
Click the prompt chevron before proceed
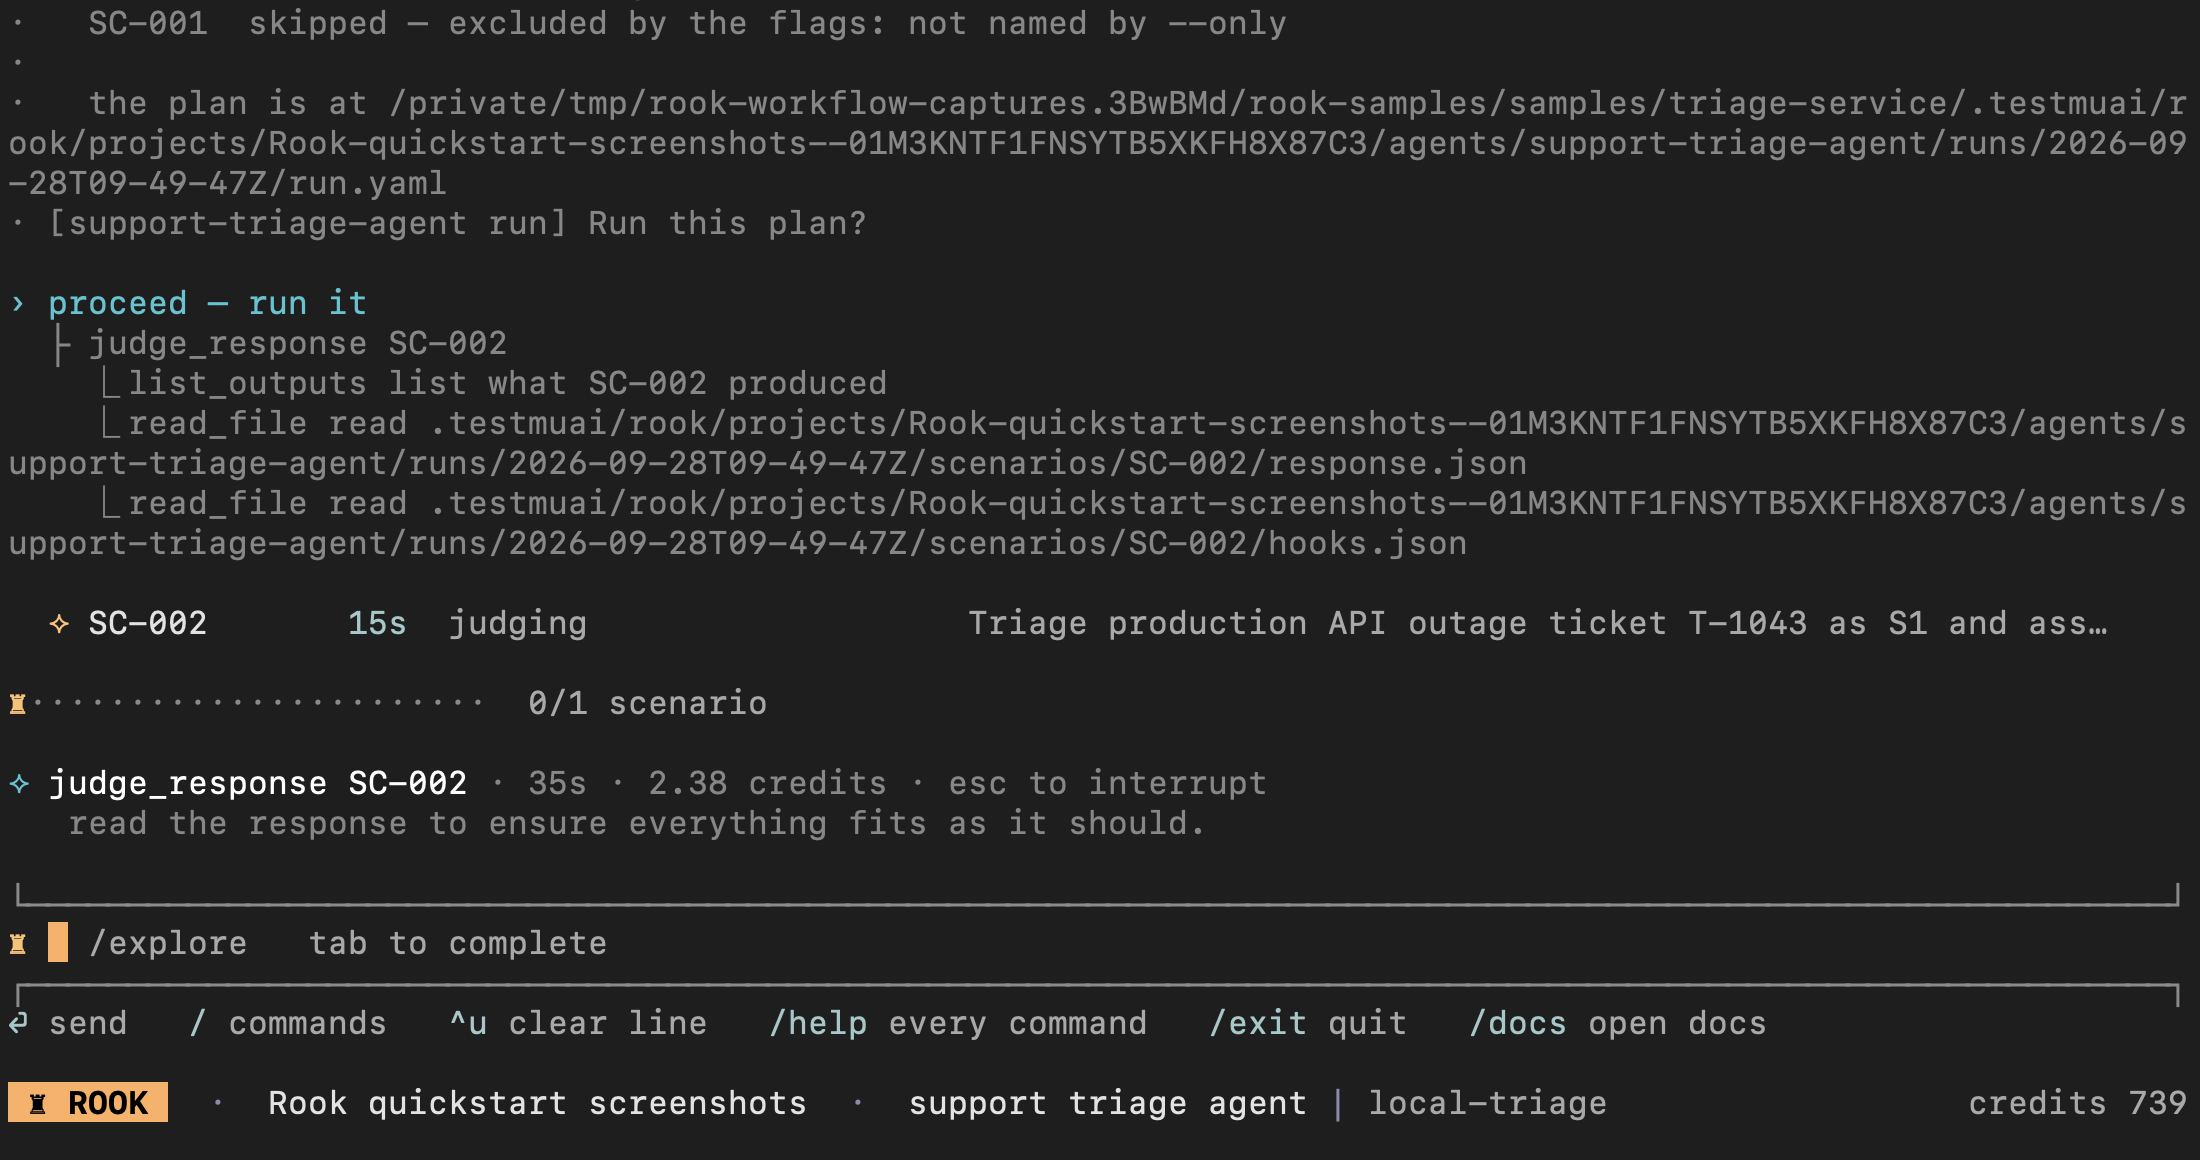click(x=18, y=303)
